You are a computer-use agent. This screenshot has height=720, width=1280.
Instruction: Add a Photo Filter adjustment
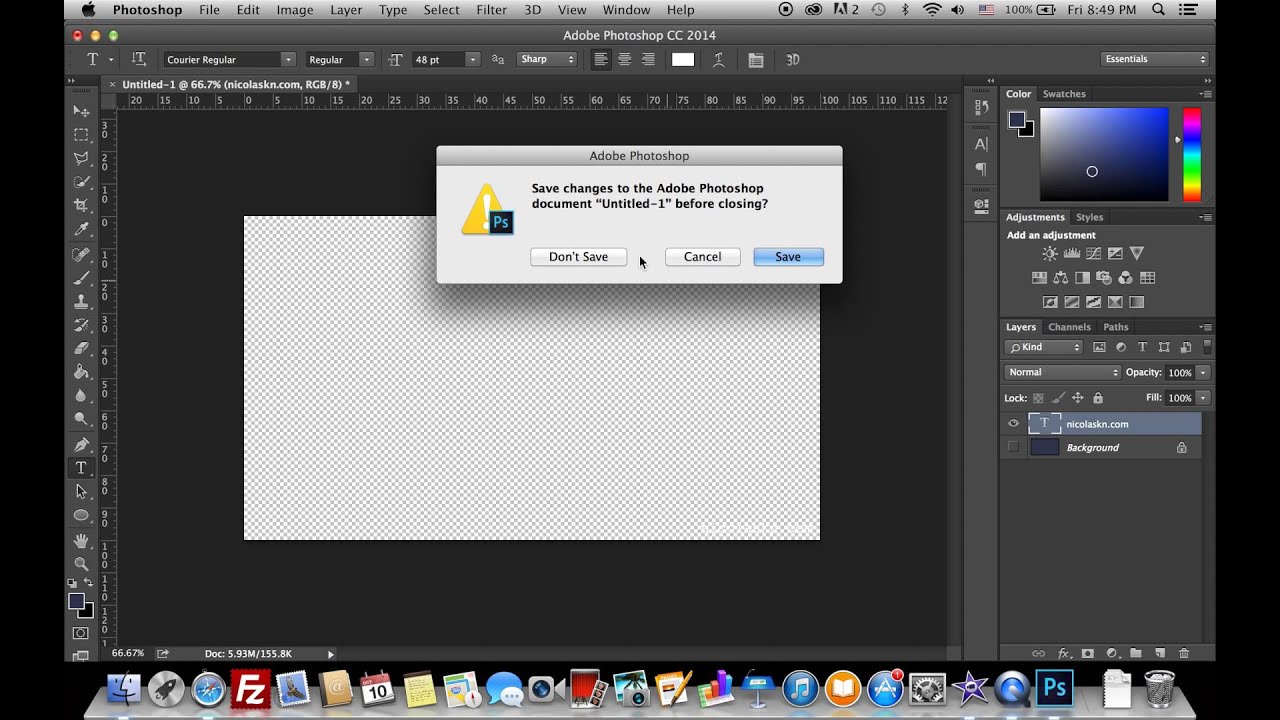click(1104, 278)
